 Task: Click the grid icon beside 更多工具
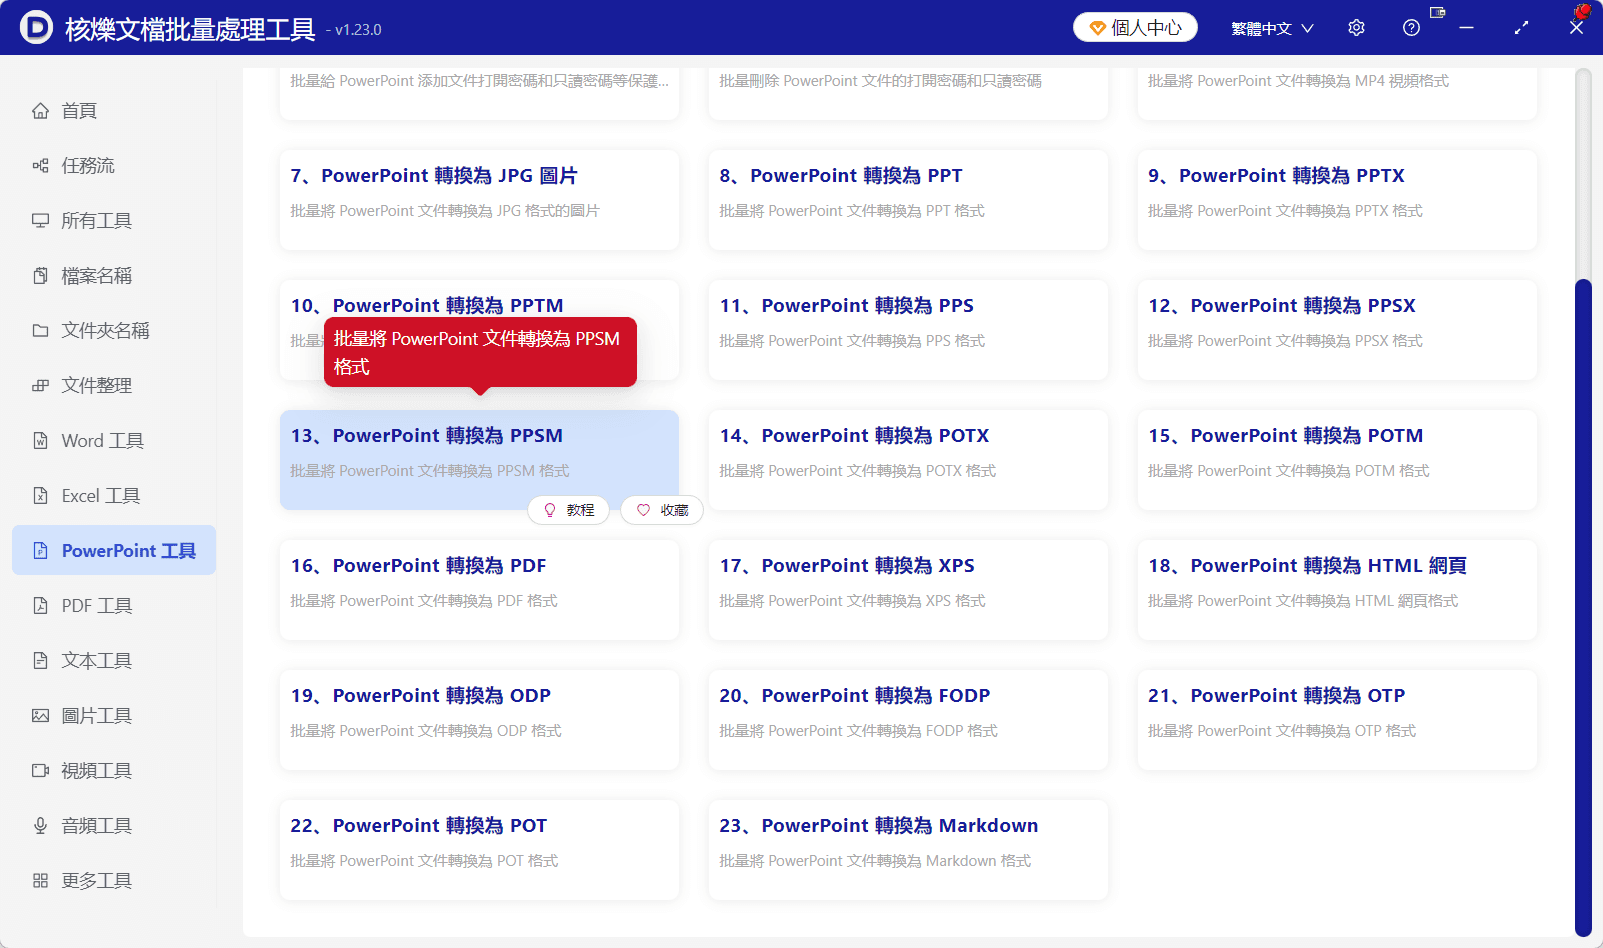point(40,881)
